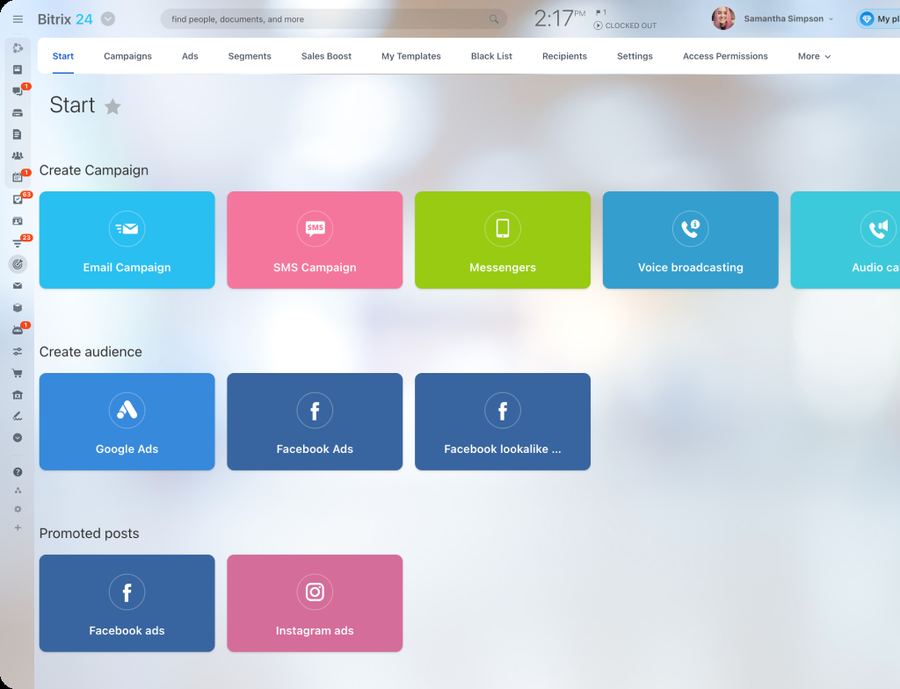Image resolution: width=900 pixels, height=689 pixels.
Task: Toggle the hamburger menu to collapse the sidebar
Action: pyautogui.click(x=17, y=19)
